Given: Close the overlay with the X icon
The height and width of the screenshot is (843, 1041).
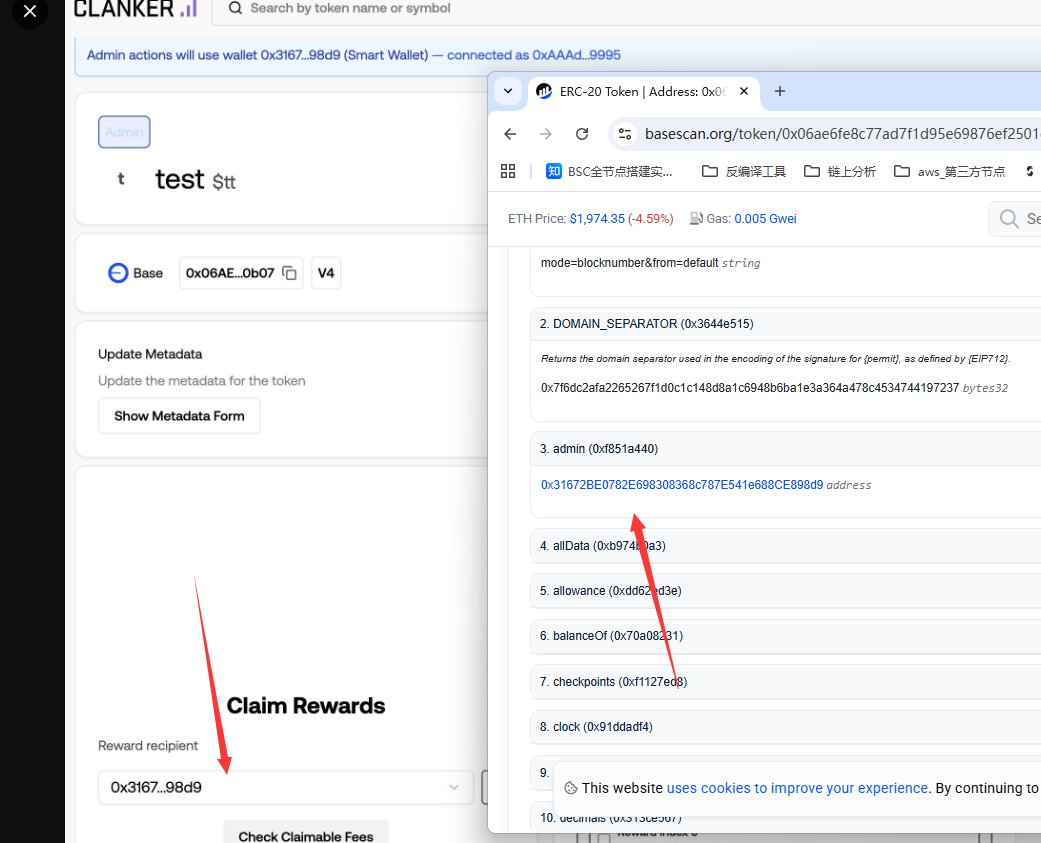Looking at the screenshot, I should pyautogui.click(x=29, y=11).
